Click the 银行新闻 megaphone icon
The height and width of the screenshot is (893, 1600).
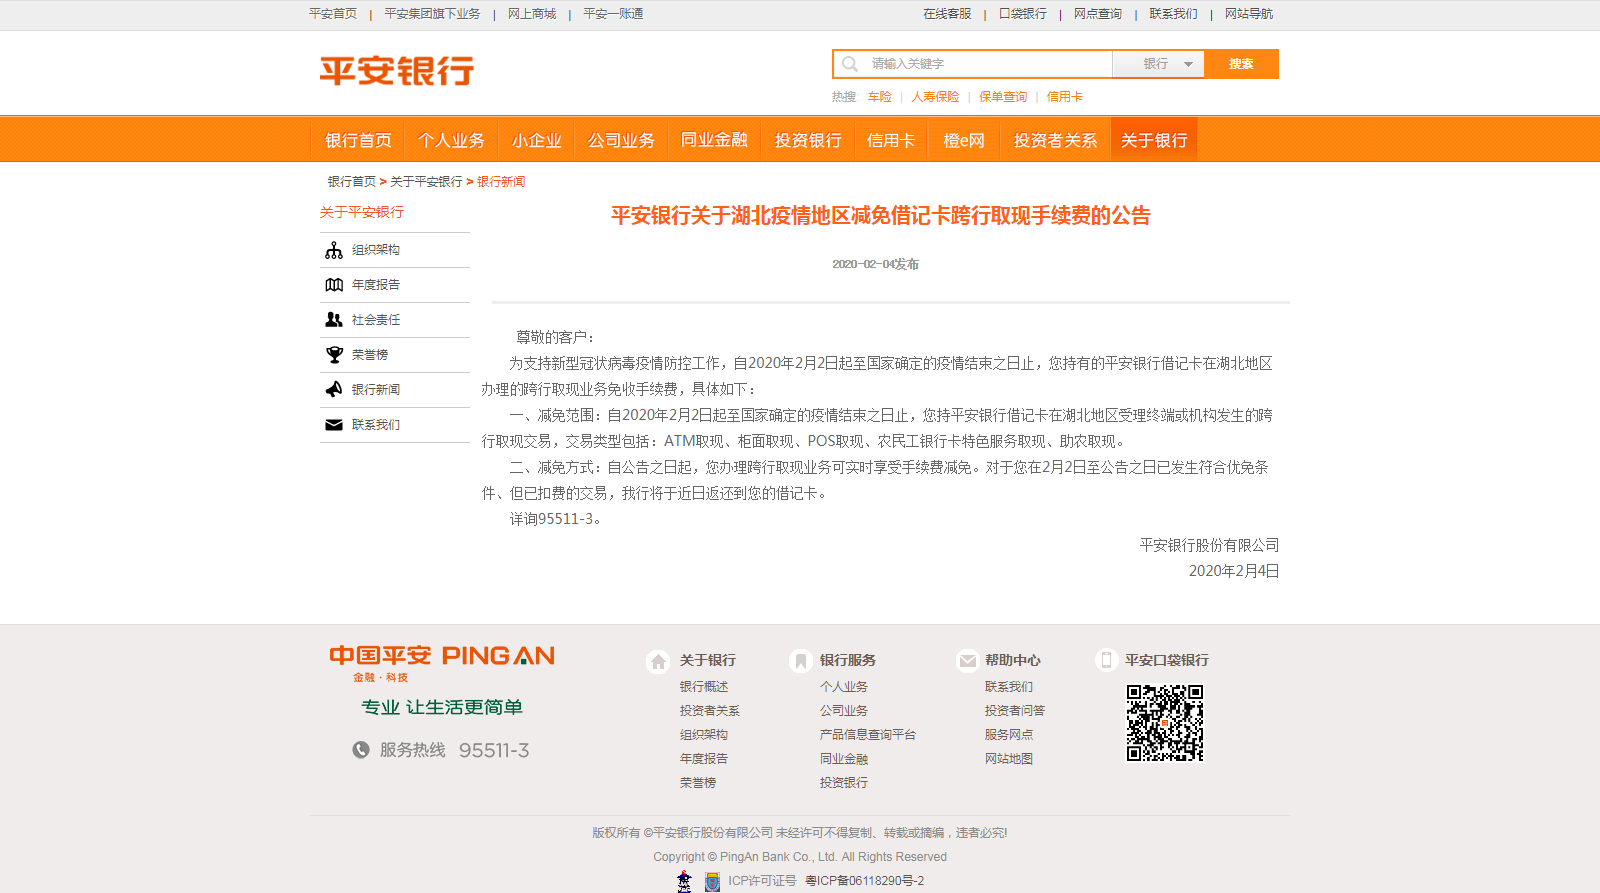click(x=334, y=390)
